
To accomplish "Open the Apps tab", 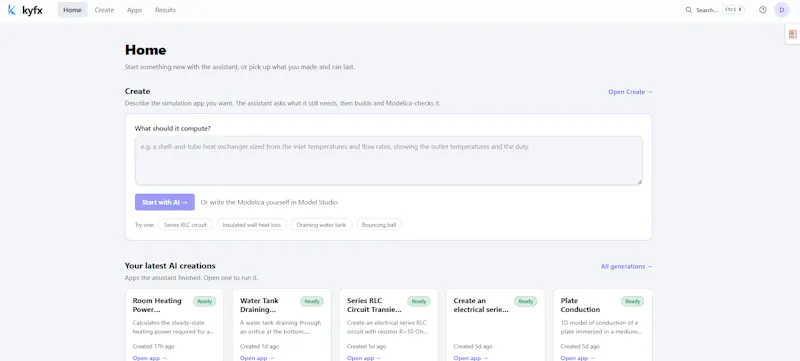I will [x=135, y=10].
